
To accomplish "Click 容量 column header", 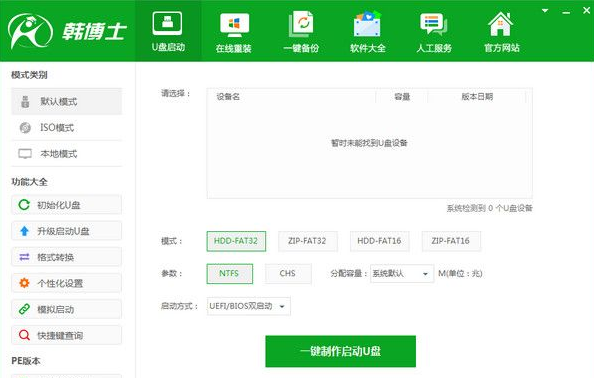I will click(402, 97).
